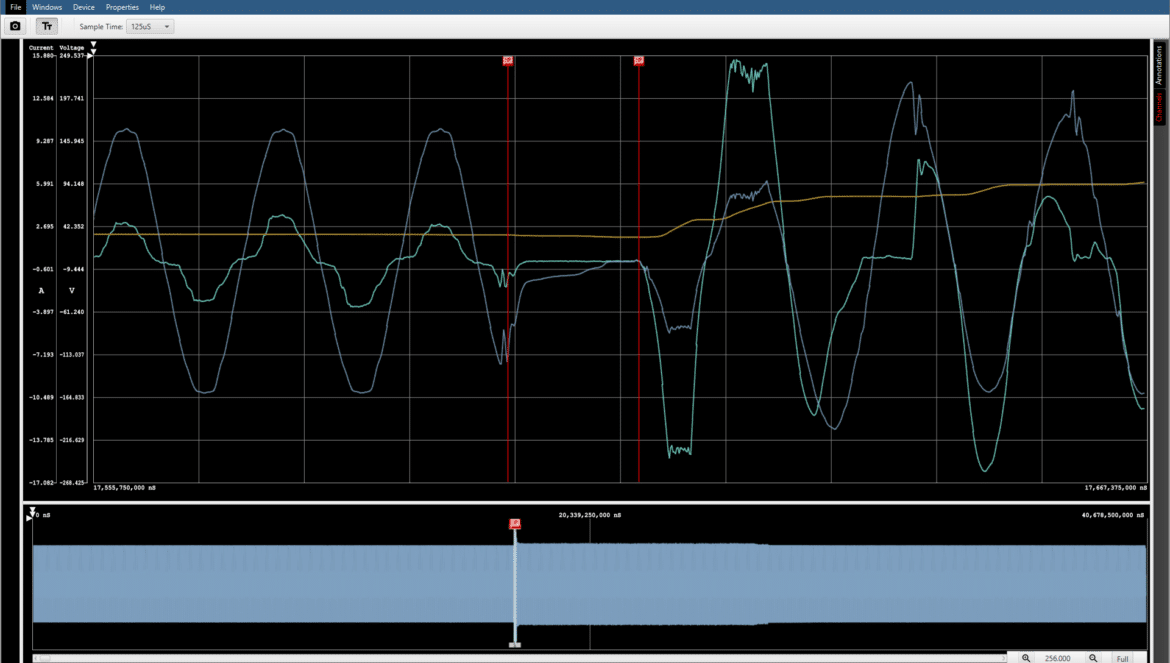Click the Full zoom button
Viewport: 1170px width, 663px height.
1122,659
